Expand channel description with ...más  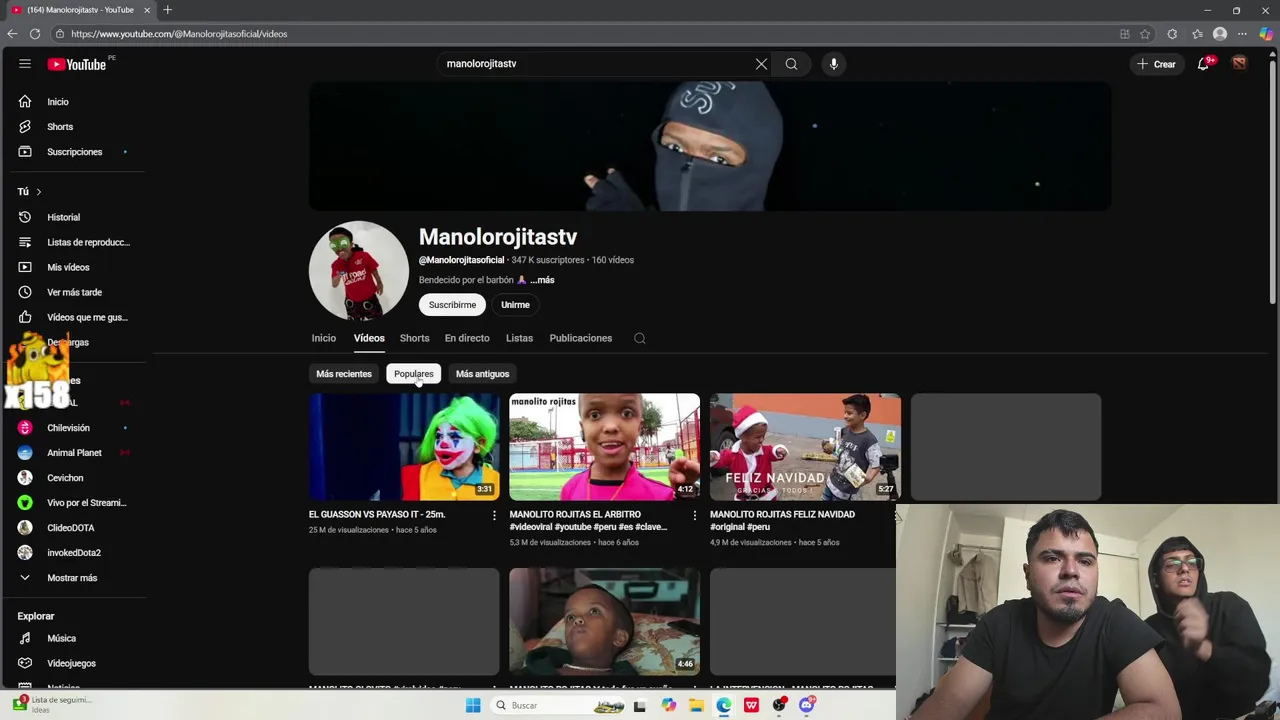pos(542,280)
